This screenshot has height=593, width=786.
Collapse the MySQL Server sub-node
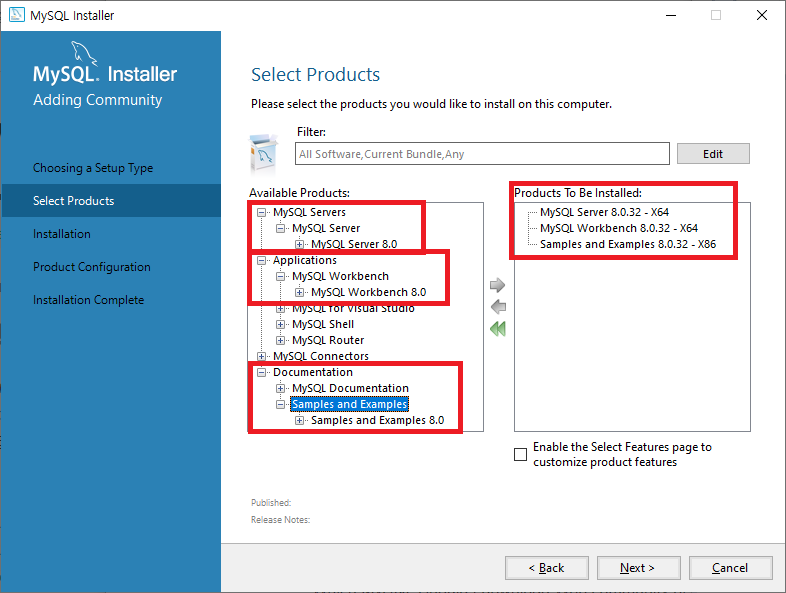coord(280,229)
